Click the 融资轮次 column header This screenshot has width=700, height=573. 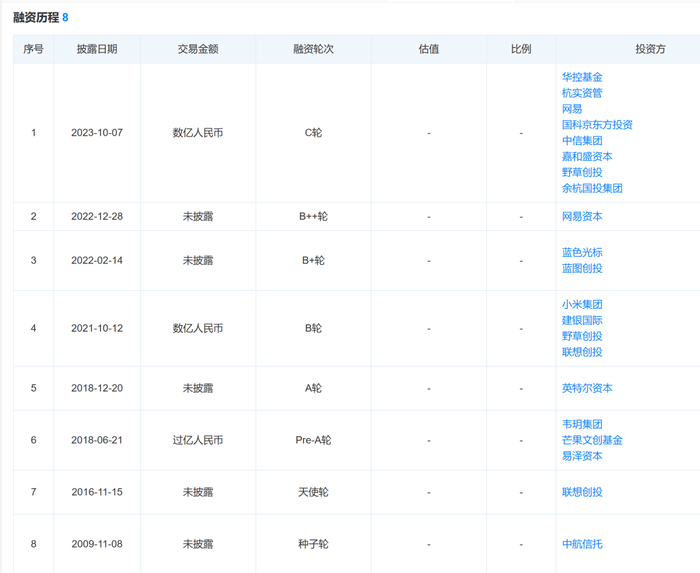(x=313, y=49)
